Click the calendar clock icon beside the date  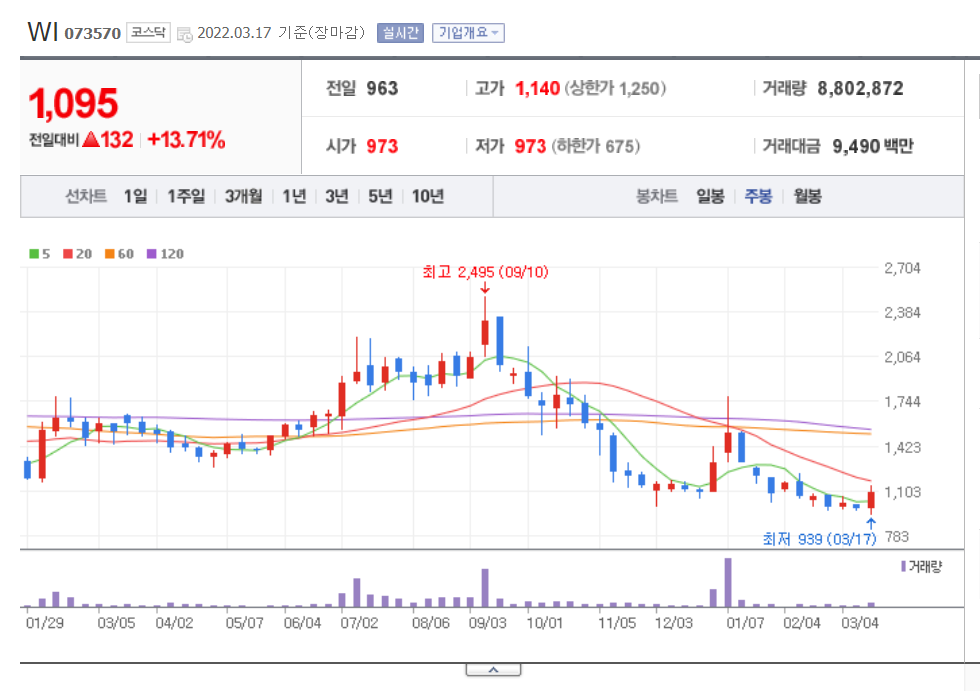[x=184, y=34]
